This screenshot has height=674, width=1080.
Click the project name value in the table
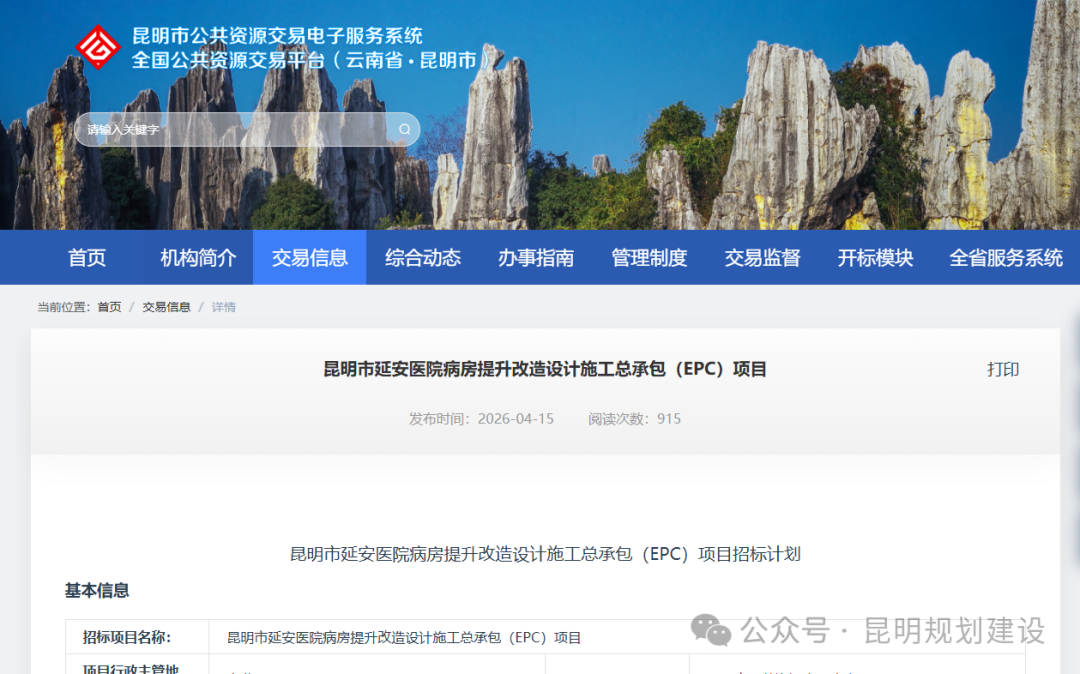(404, 638)
